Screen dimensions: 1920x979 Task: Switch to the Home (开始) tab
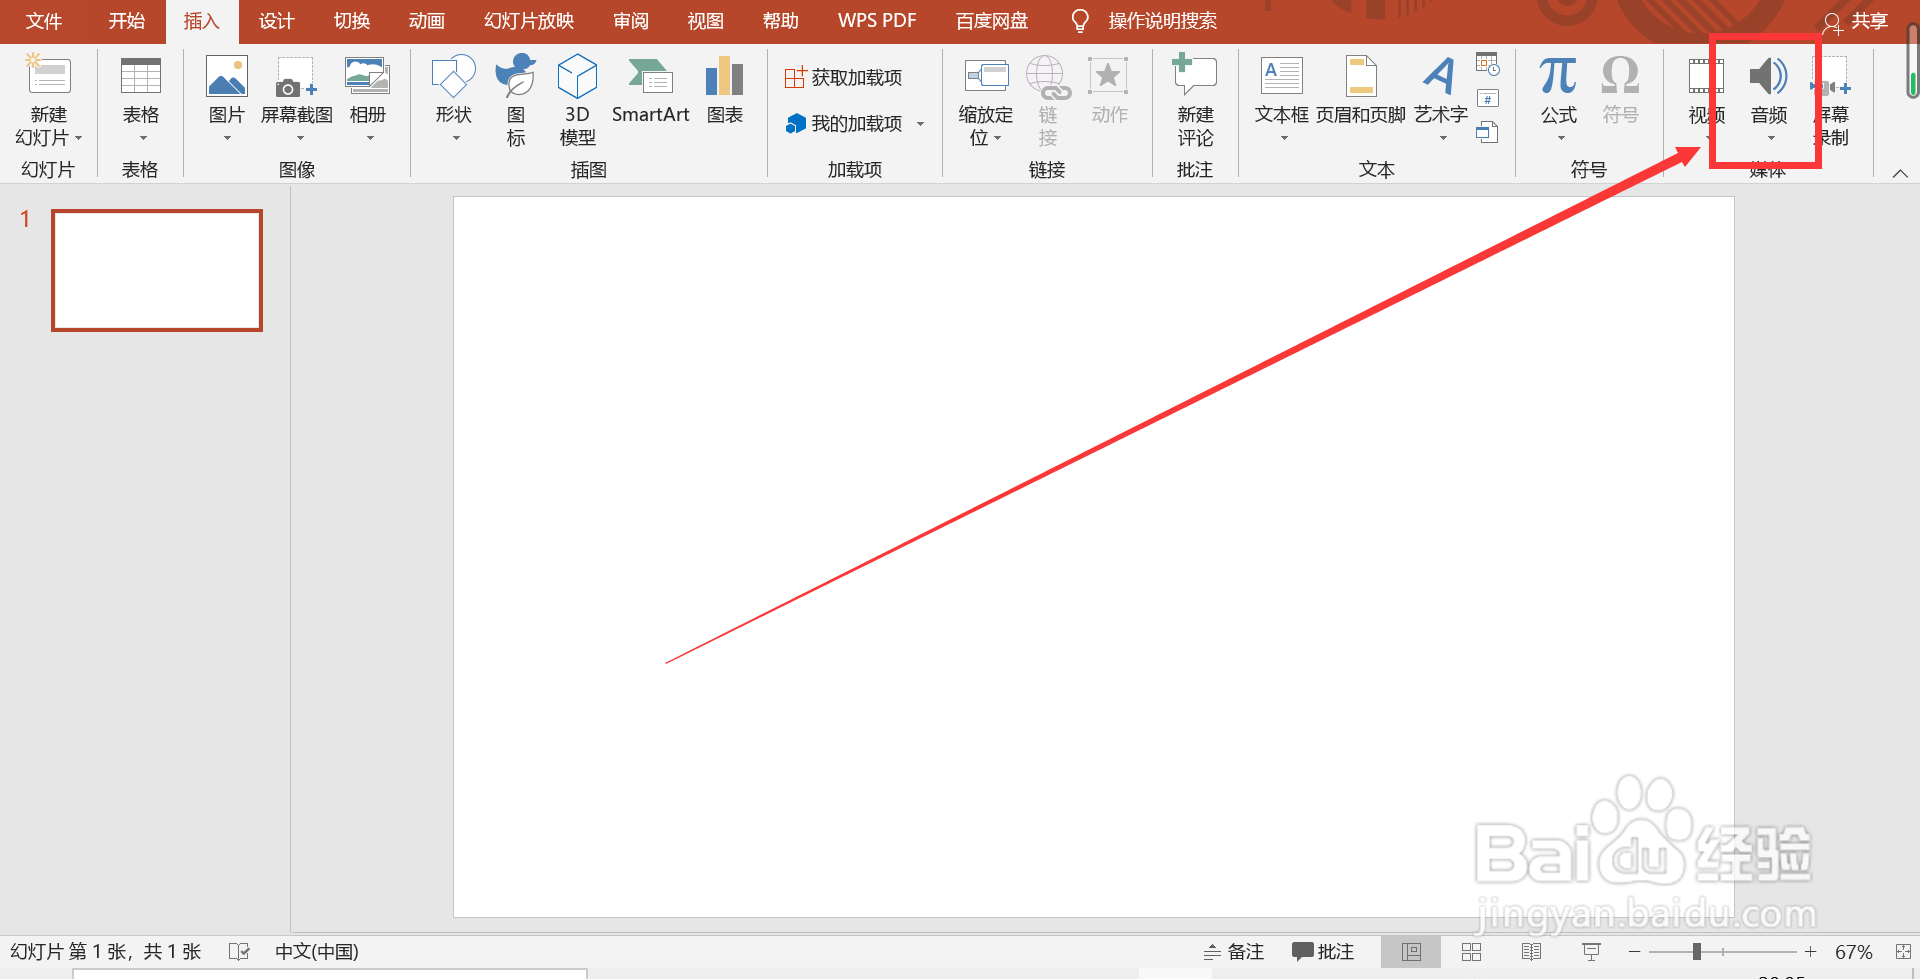[127, 21]
